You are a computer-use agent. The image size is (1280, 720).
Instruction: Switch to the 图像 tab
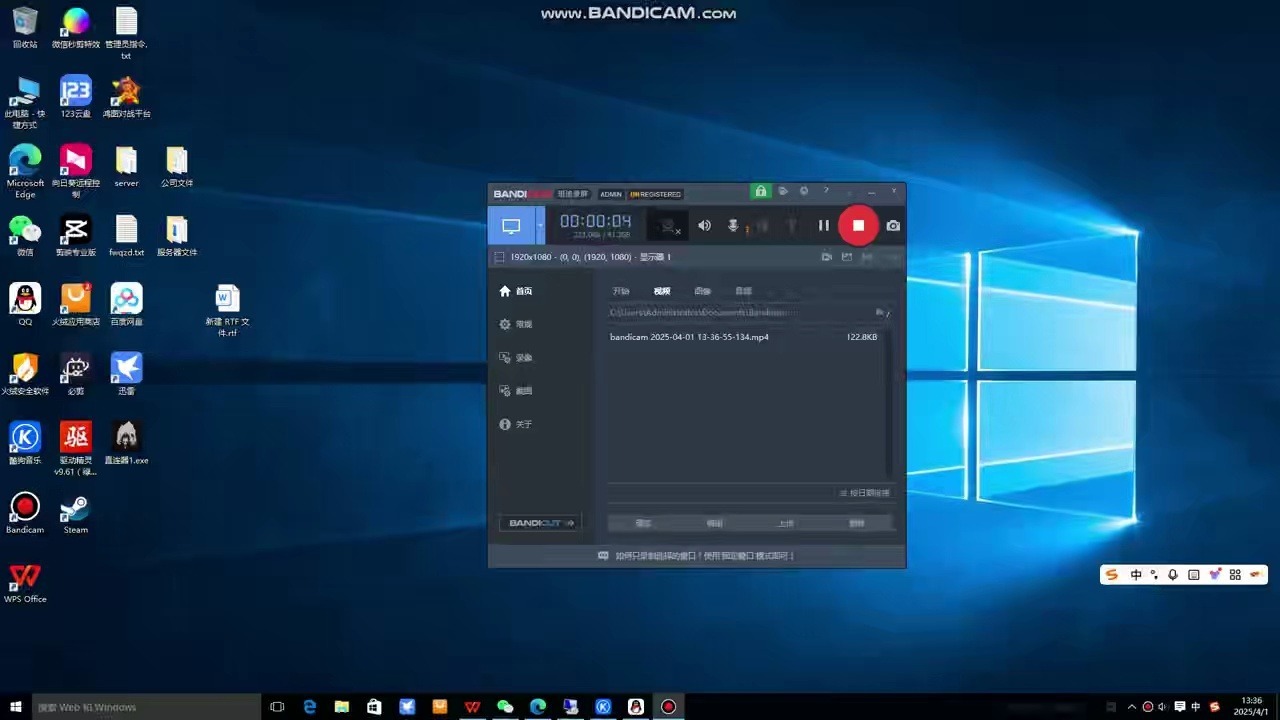tap(703, 291)
